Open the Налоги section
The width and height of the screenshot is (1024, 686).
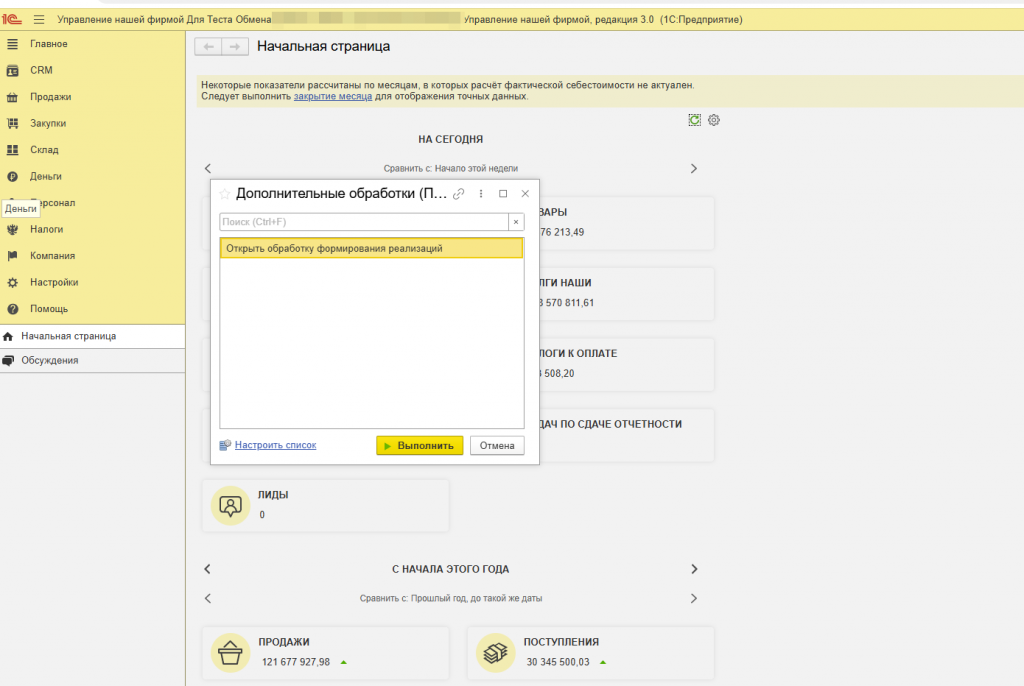pos(46,229)
